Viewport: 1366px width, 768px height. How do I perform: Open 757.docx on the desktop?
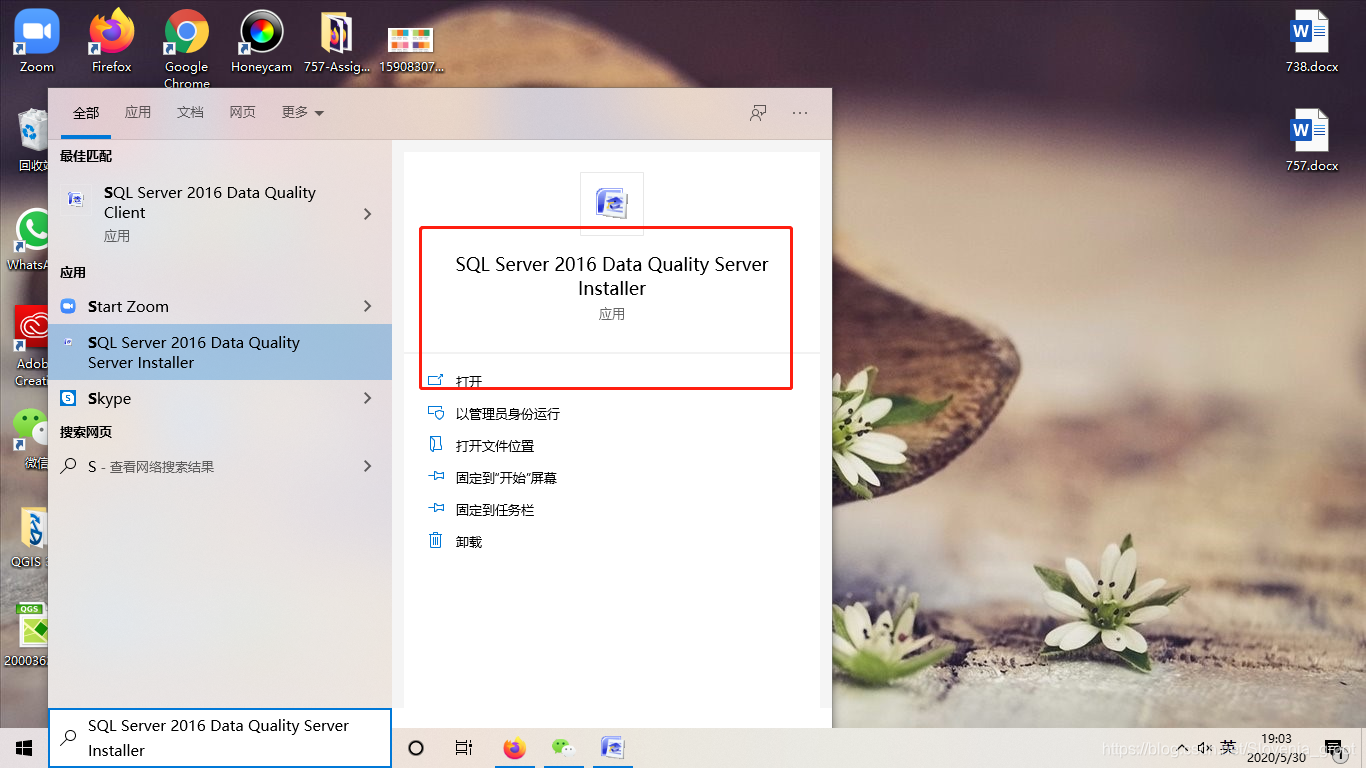[x=1311, y=140]
